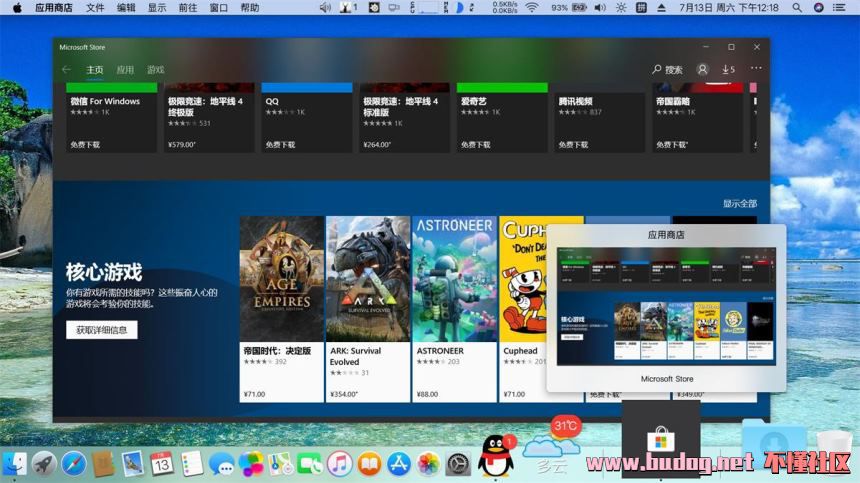Viewport: 860px width, 483px height.
Task: Open Calendar from the Dock
Action: 162,464
